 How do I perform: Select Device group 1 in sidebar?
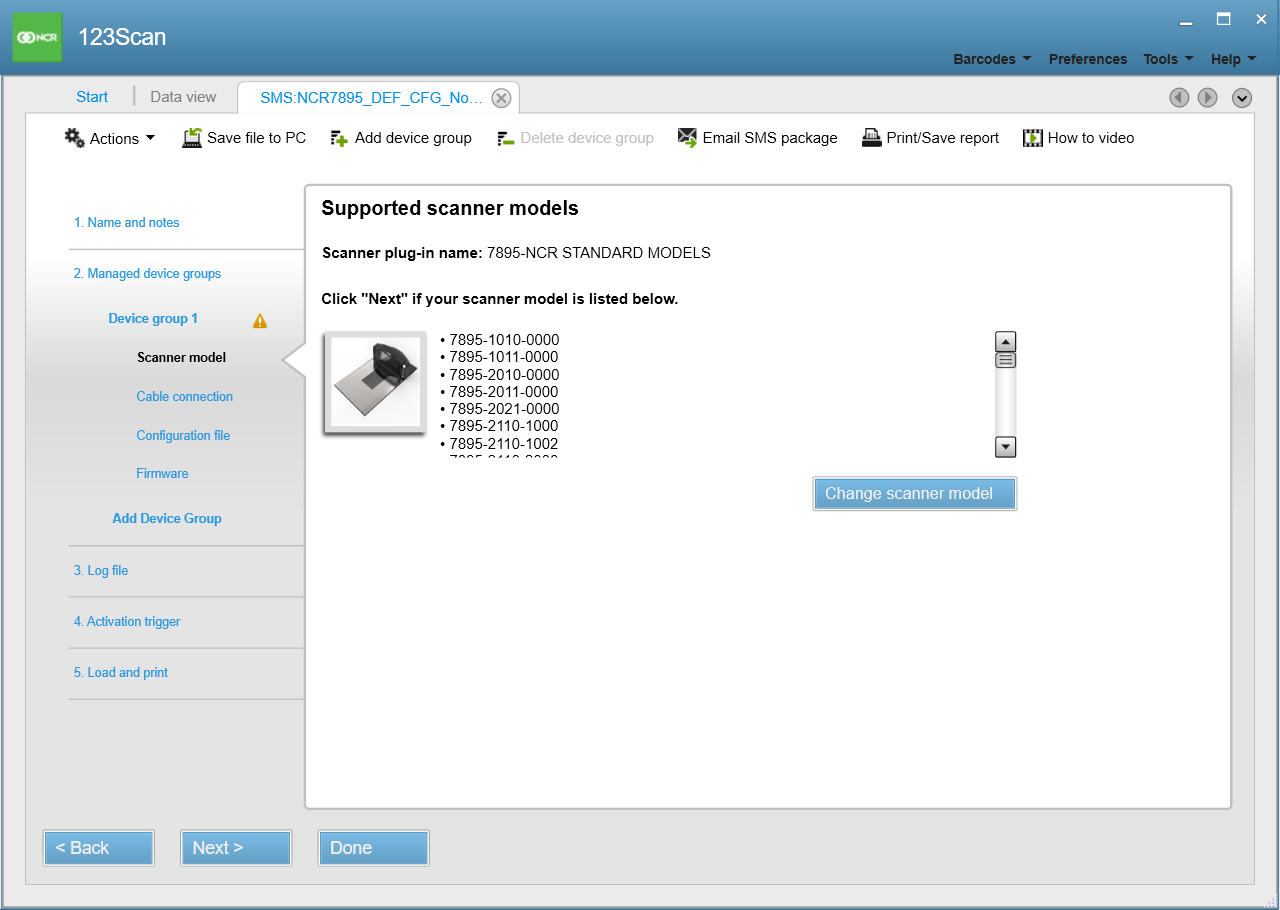click(x=153, y=319)
